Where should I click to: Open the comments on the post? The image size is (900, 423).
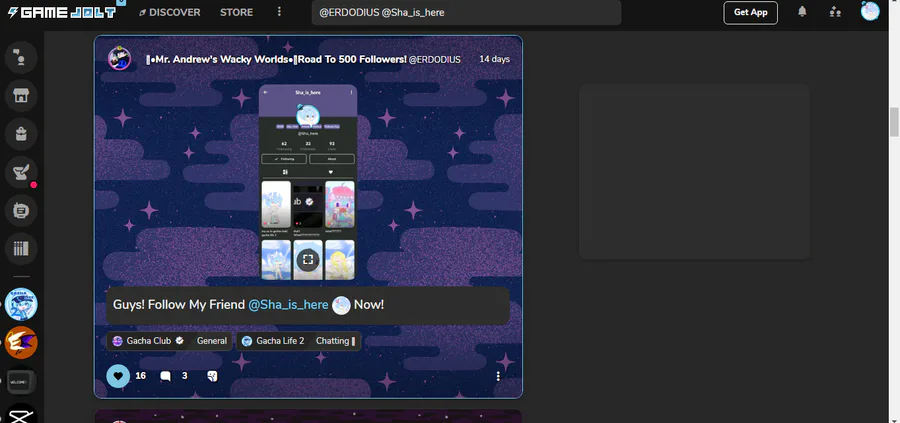(x=165, y=376)
